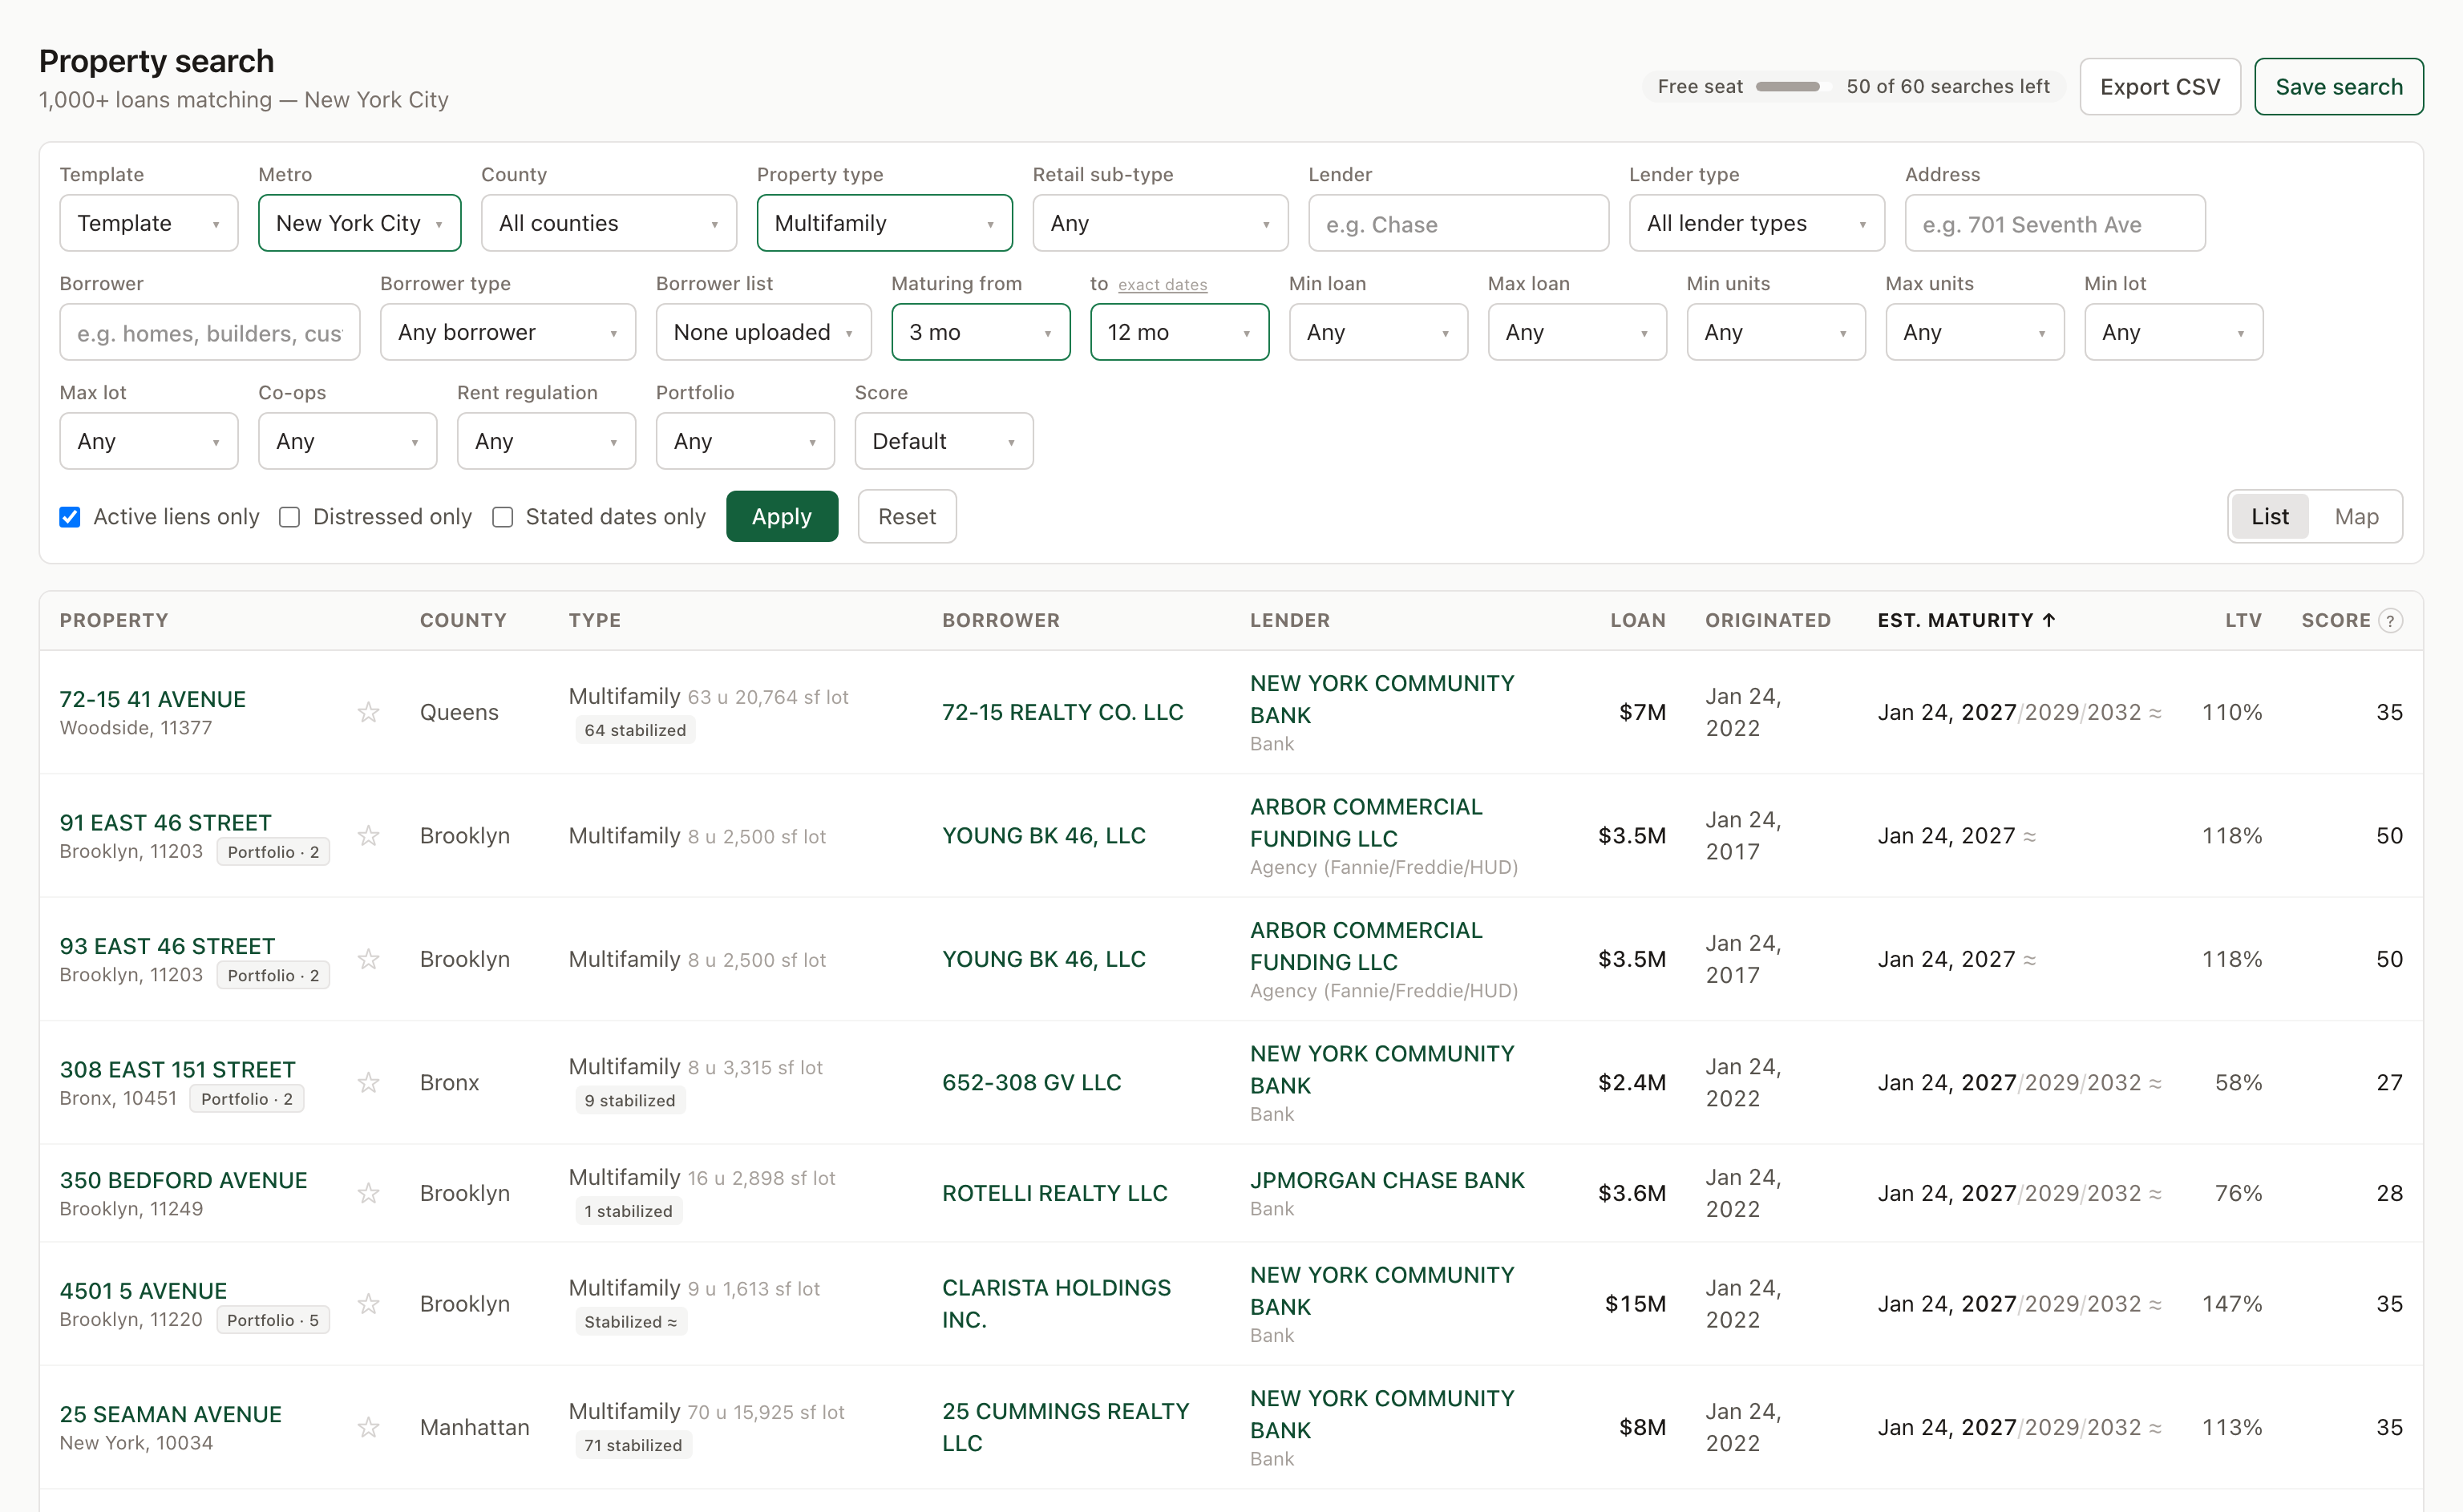Focus the Address input field
Viewport: 2463px width, 1512px height.
click(x=2055, y=223)
